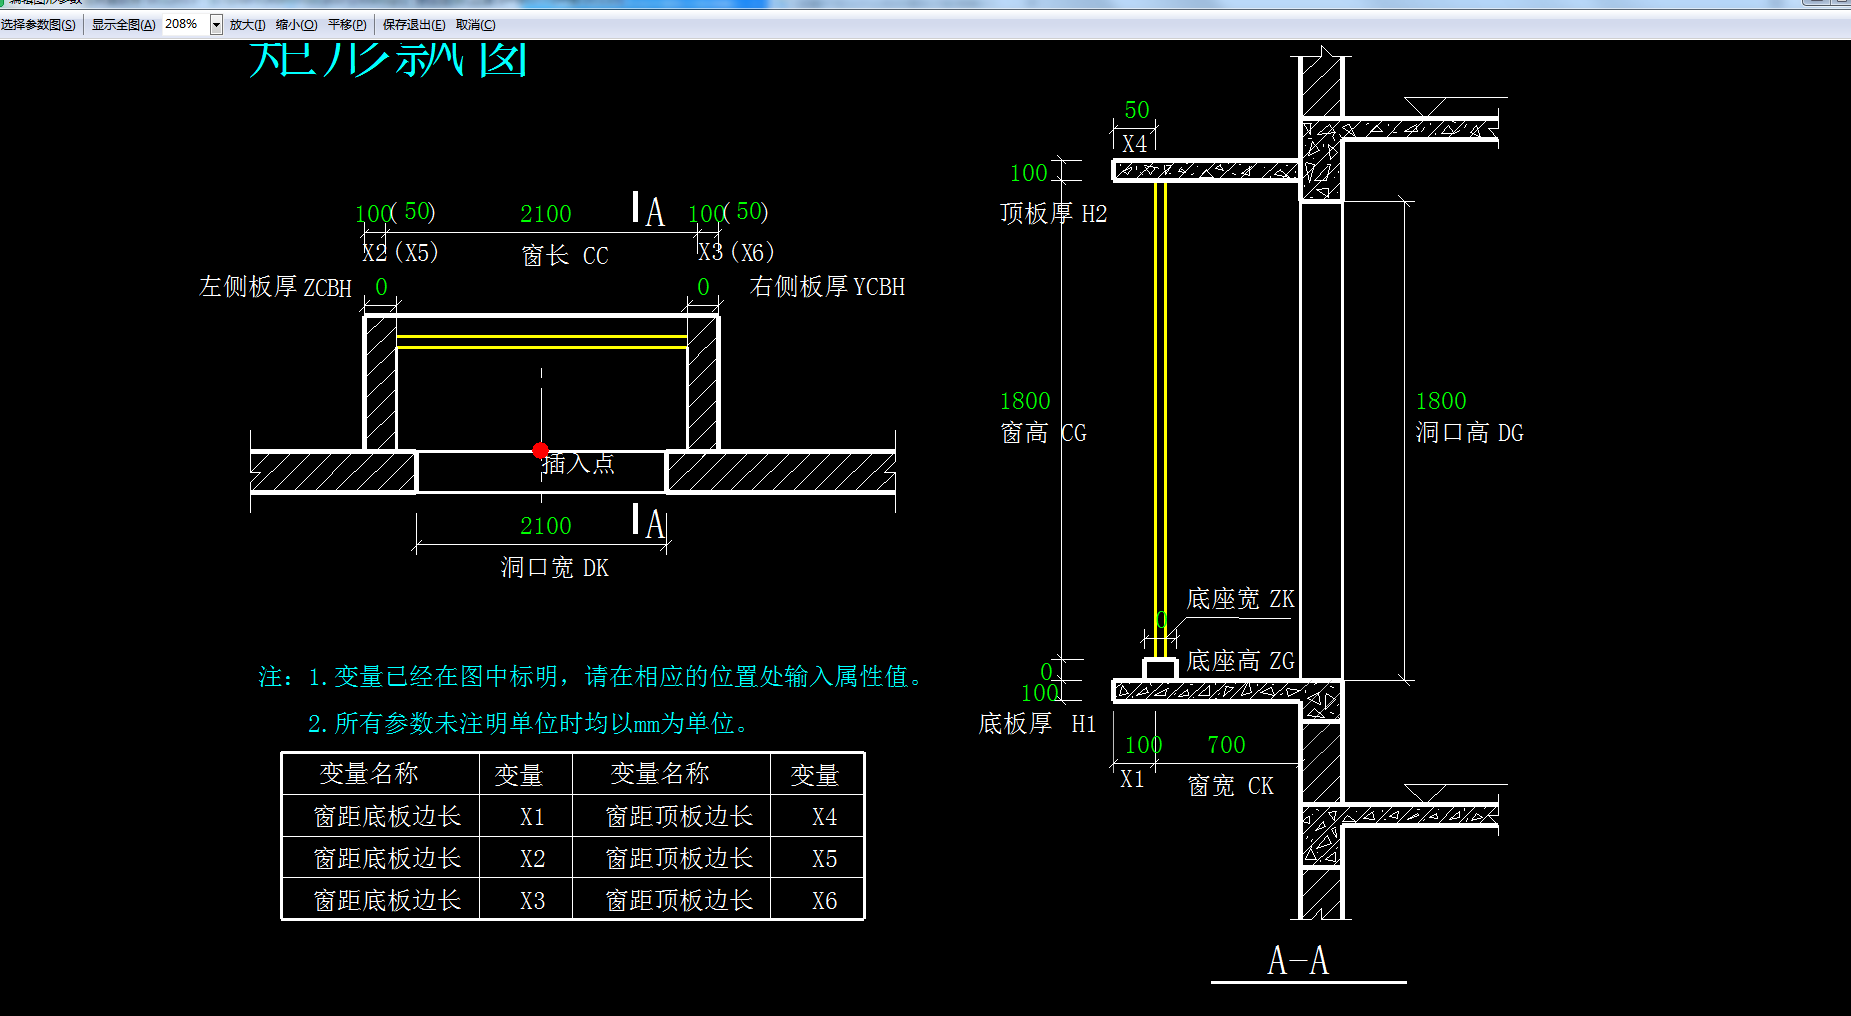Click the 底座宽 ZK label
Screen dimensions: 1851x1016
(x=1240, y=599)
